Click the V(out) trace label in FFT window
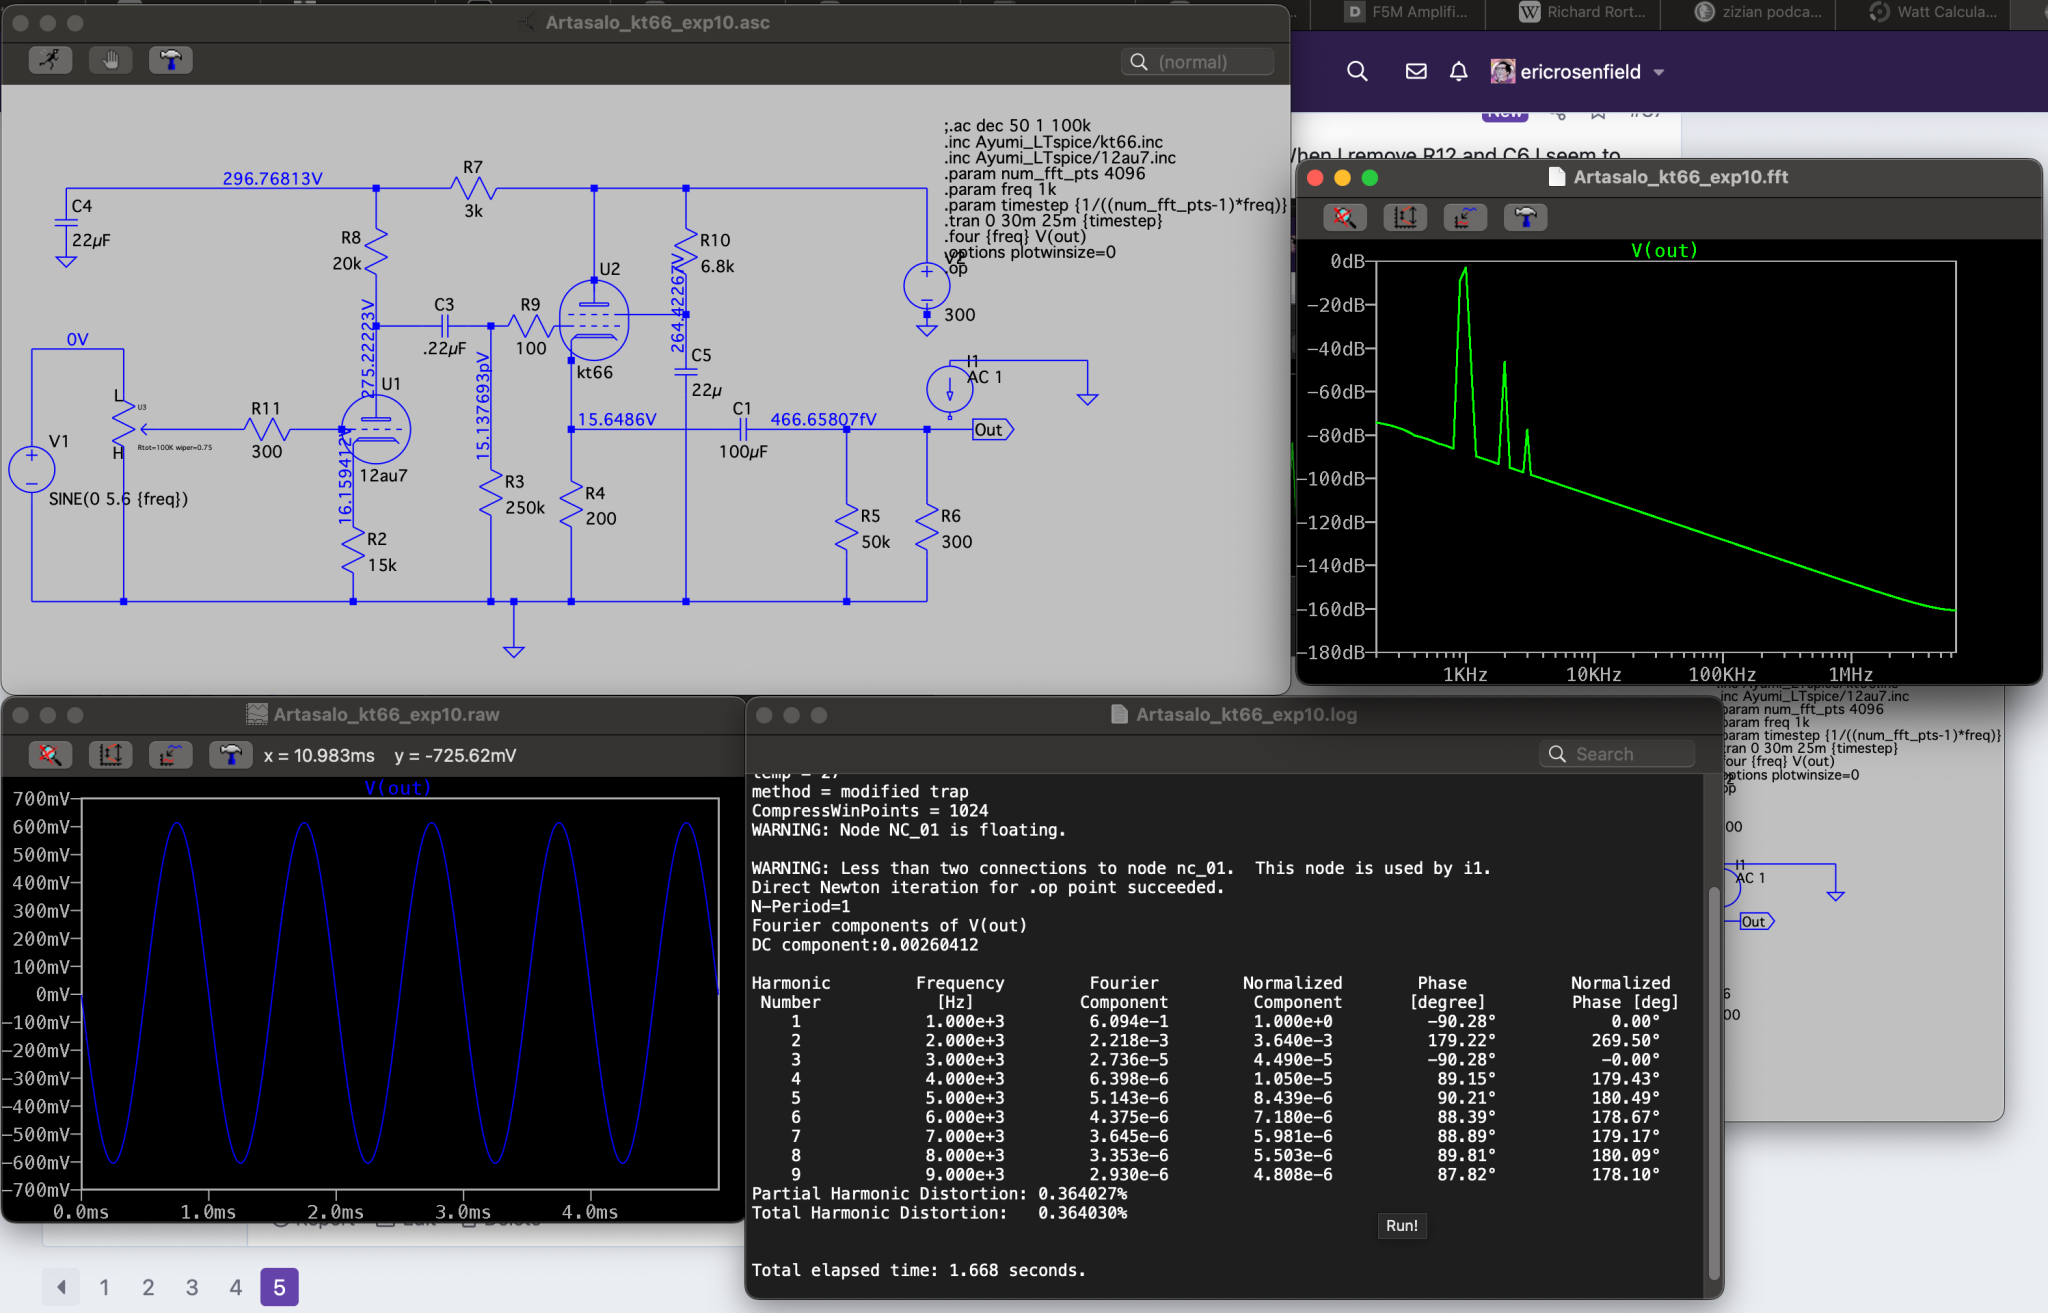2048x1313 pixels. point(1664,250)
